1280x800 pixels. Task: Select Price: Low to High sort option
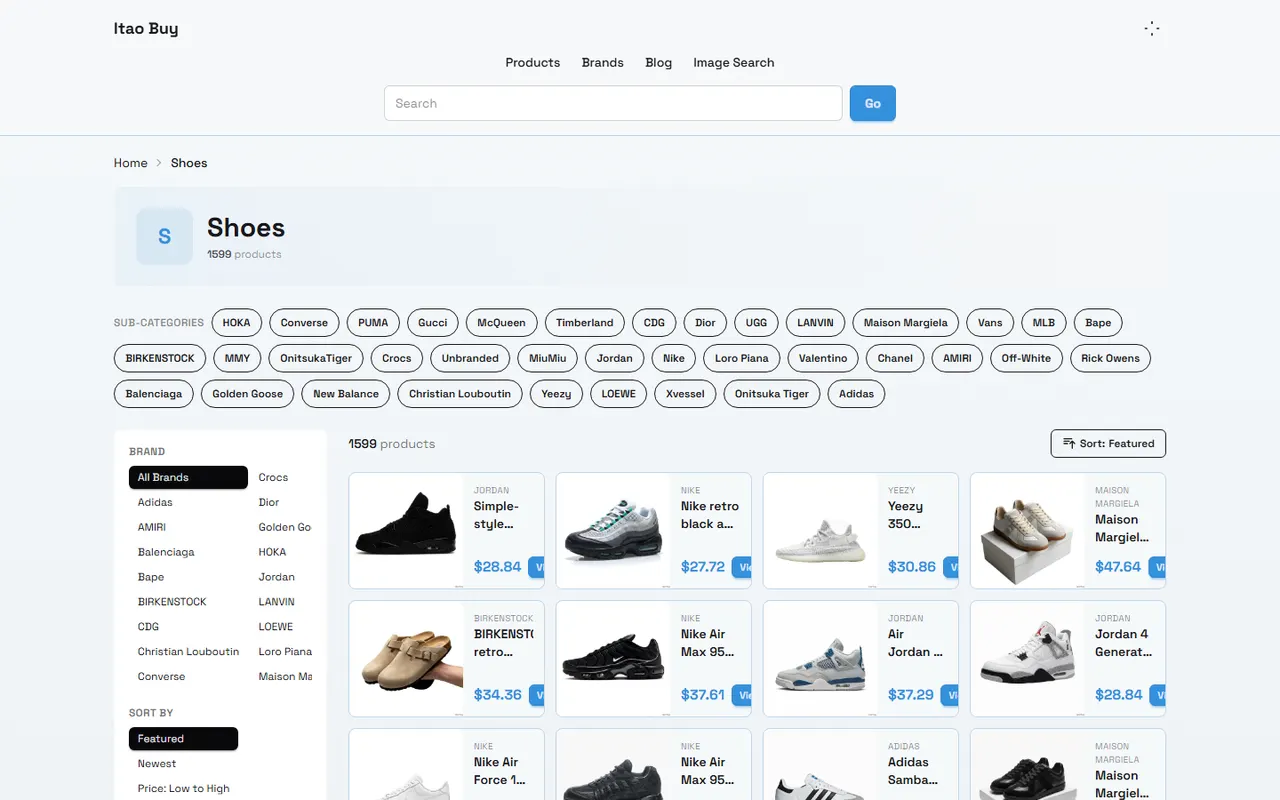tap(184, 789)
